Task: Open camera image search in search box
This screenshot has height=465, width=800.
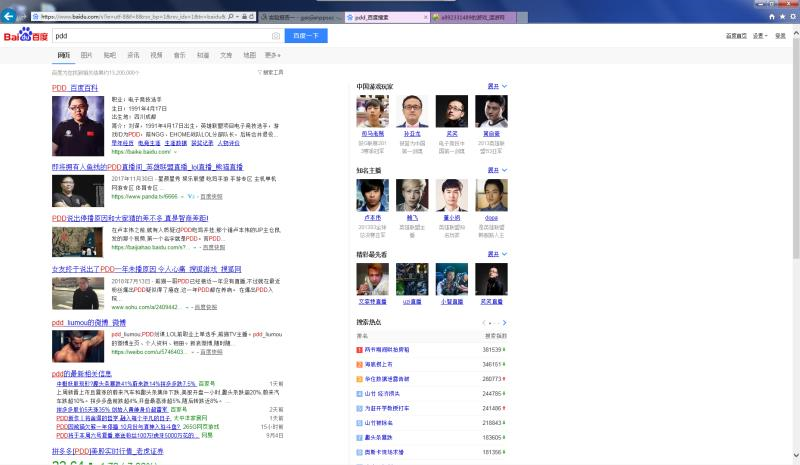Action: tap(276, 36)
